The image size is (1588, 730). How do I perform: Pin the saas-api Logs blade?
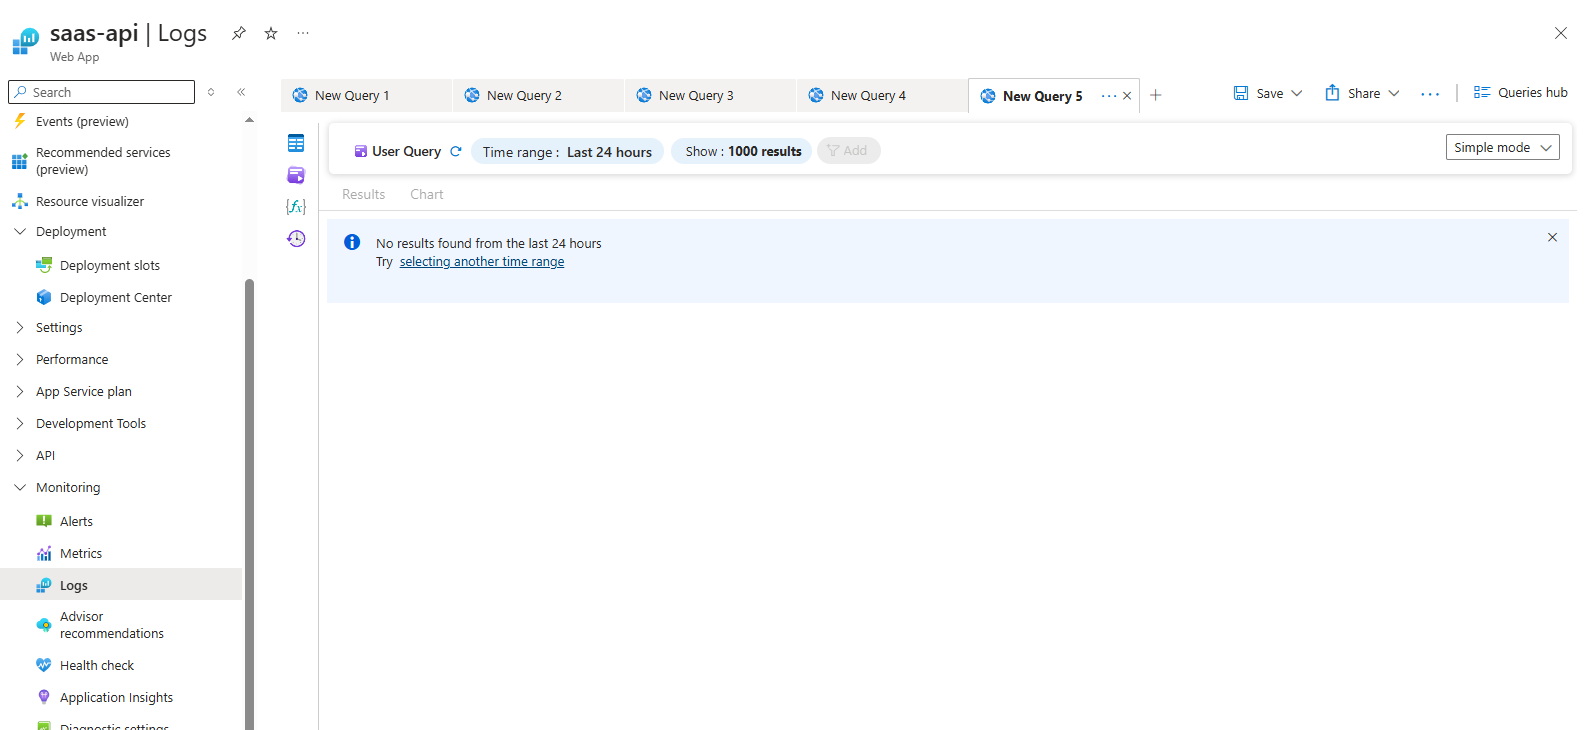[238, 33]
